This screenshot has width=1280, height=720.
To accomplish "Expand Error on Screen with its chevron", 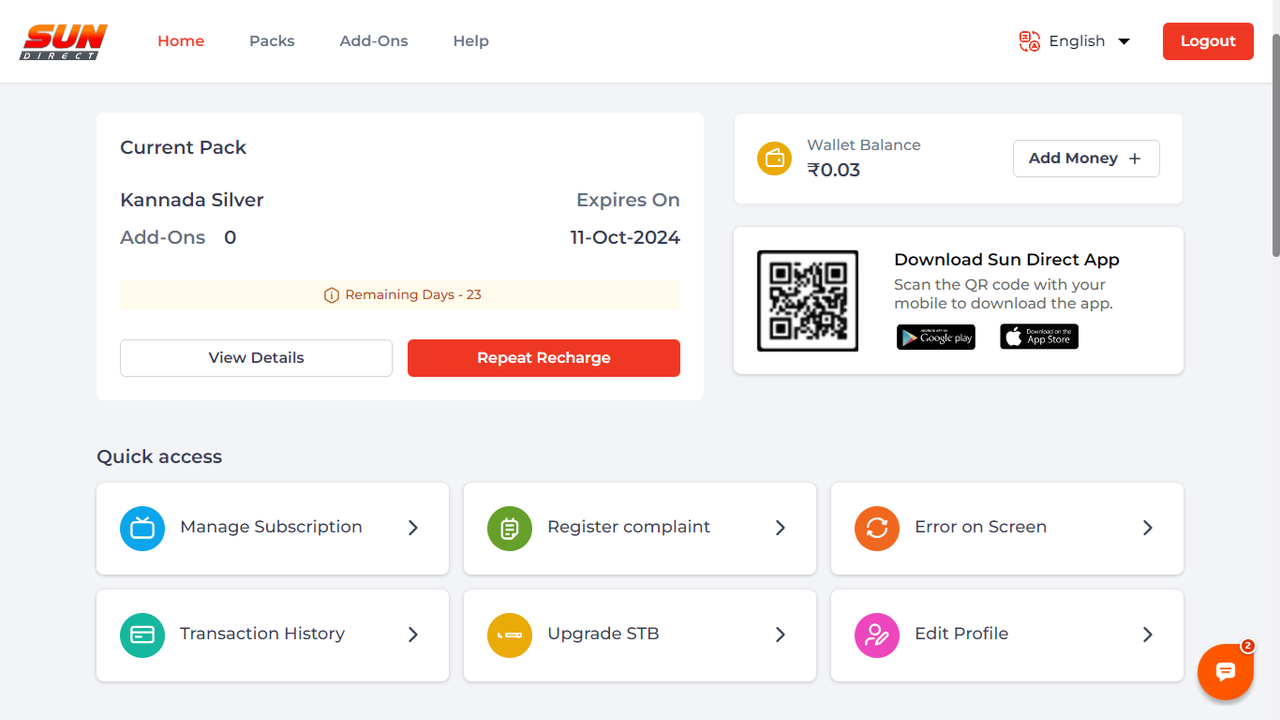I will point(1148,528).
